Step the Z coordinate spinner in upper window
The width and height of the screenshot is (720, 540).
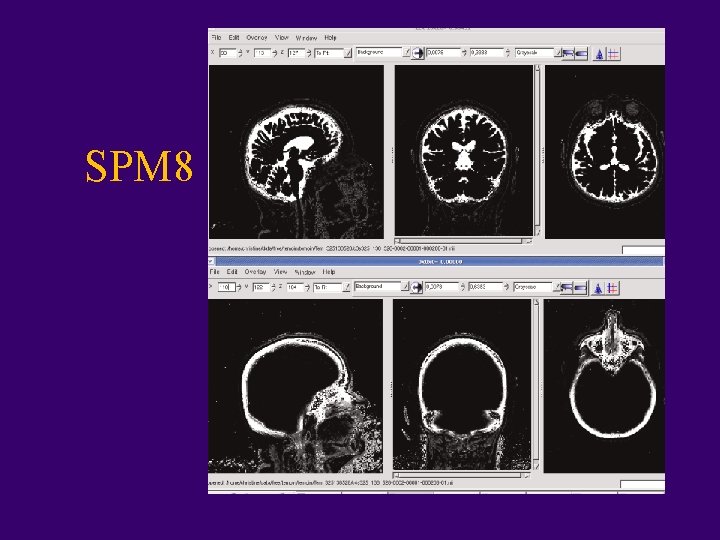pos(309,53)
